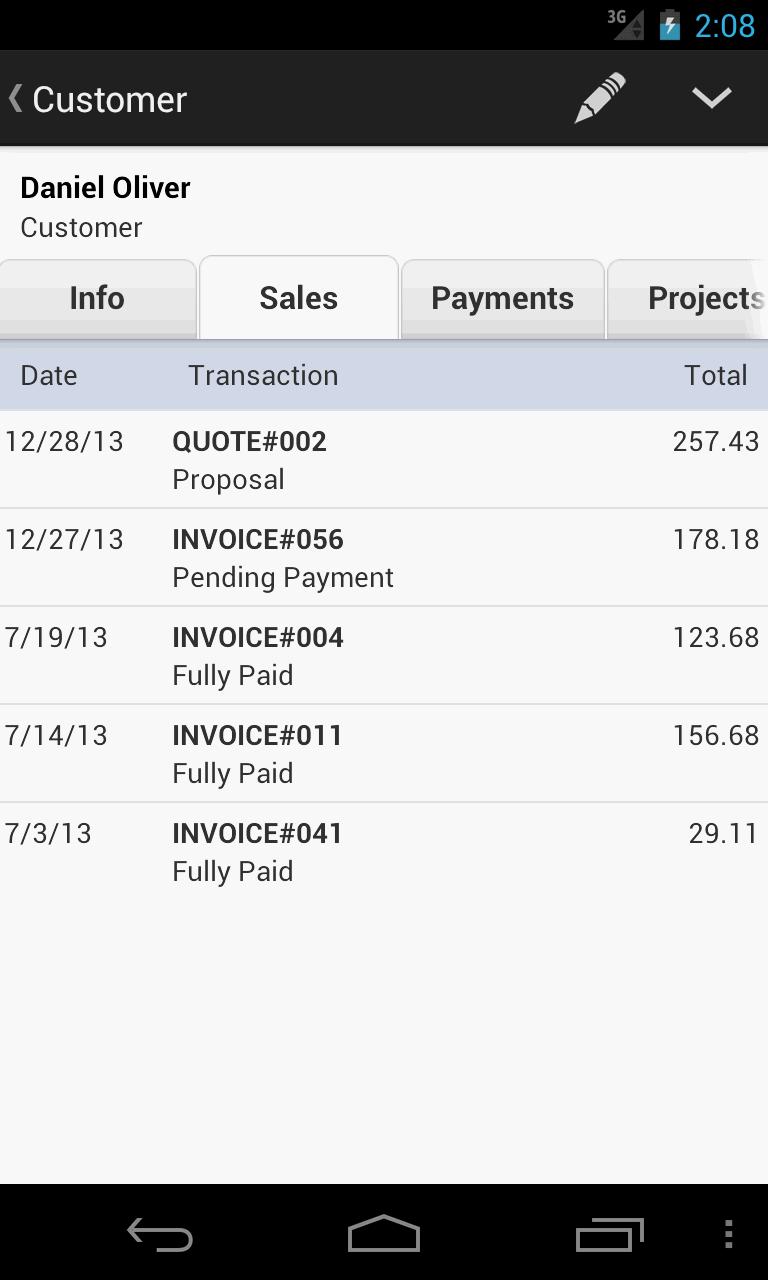Tap the 3G signal indicator
The height and width of the screenshot is (1280, 768).
tap(626, 24)
